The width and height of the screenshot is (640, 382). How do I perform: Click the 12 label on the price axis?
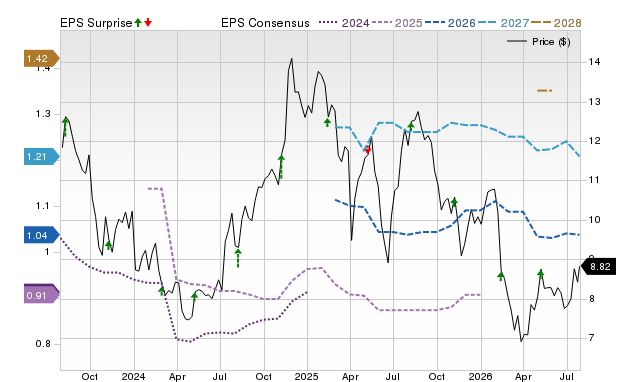[x=594, y=141]
